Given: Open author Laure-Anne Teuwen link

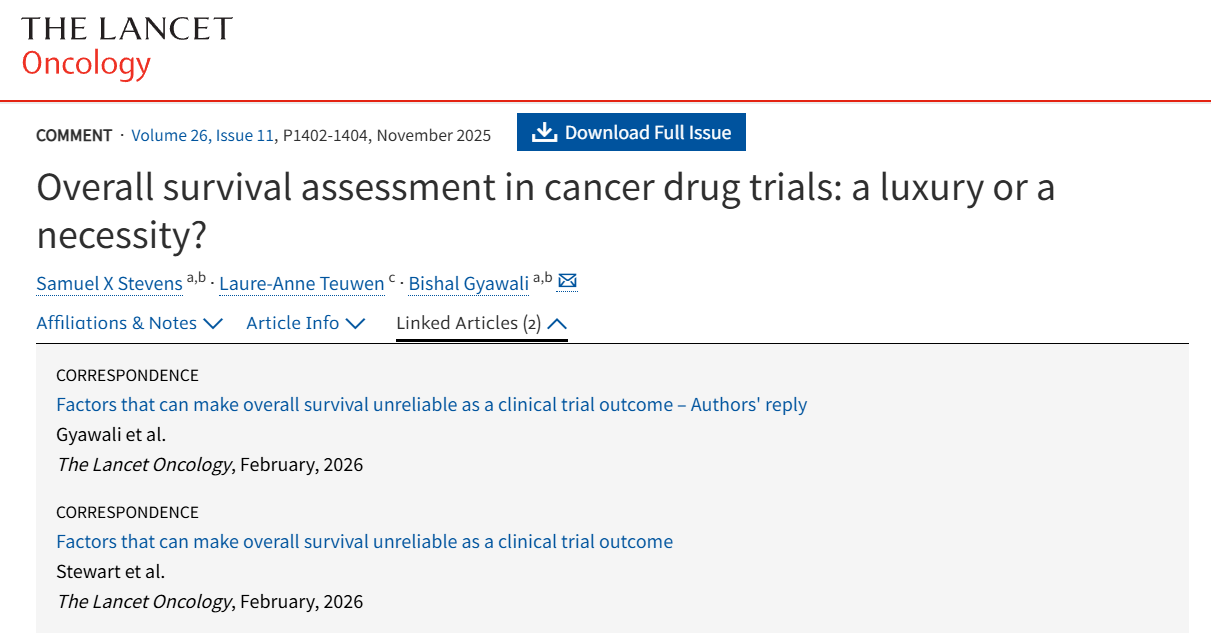Looking at the screenshot, I should 301,284.
